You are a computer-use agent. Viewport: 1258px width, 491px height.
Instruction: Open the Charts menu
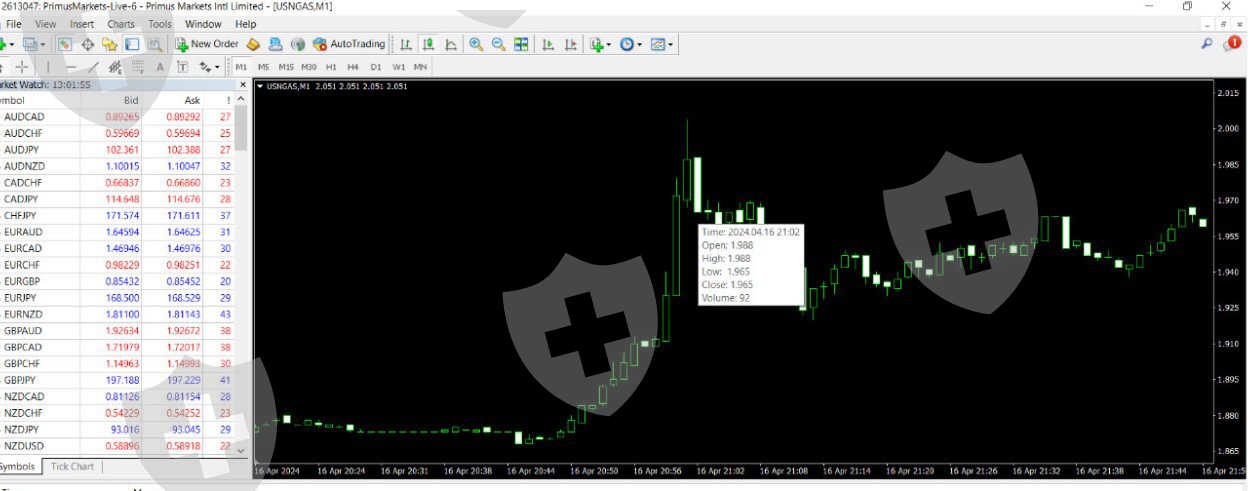click(121, 24)
